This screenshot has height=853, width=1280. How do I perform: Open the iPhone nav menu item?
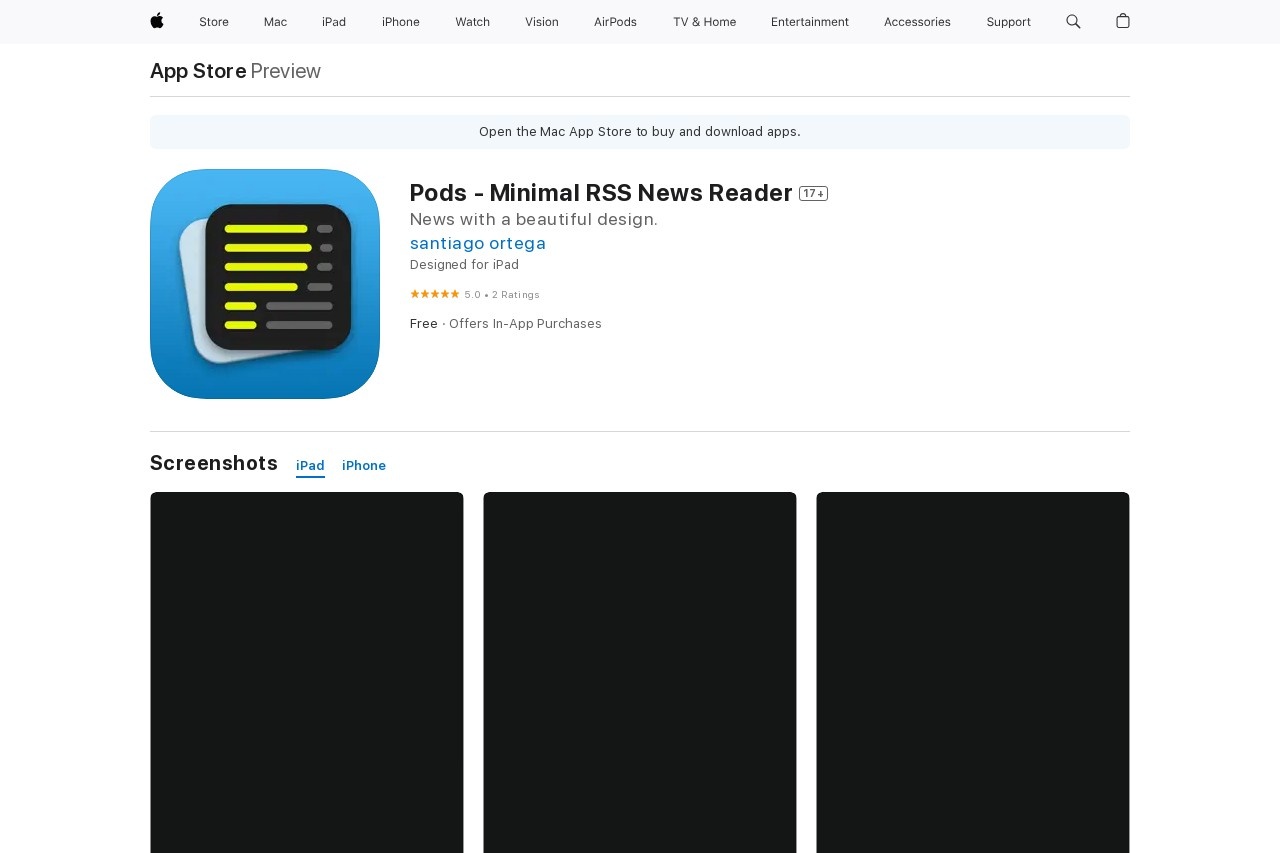(x=401, y=22)
